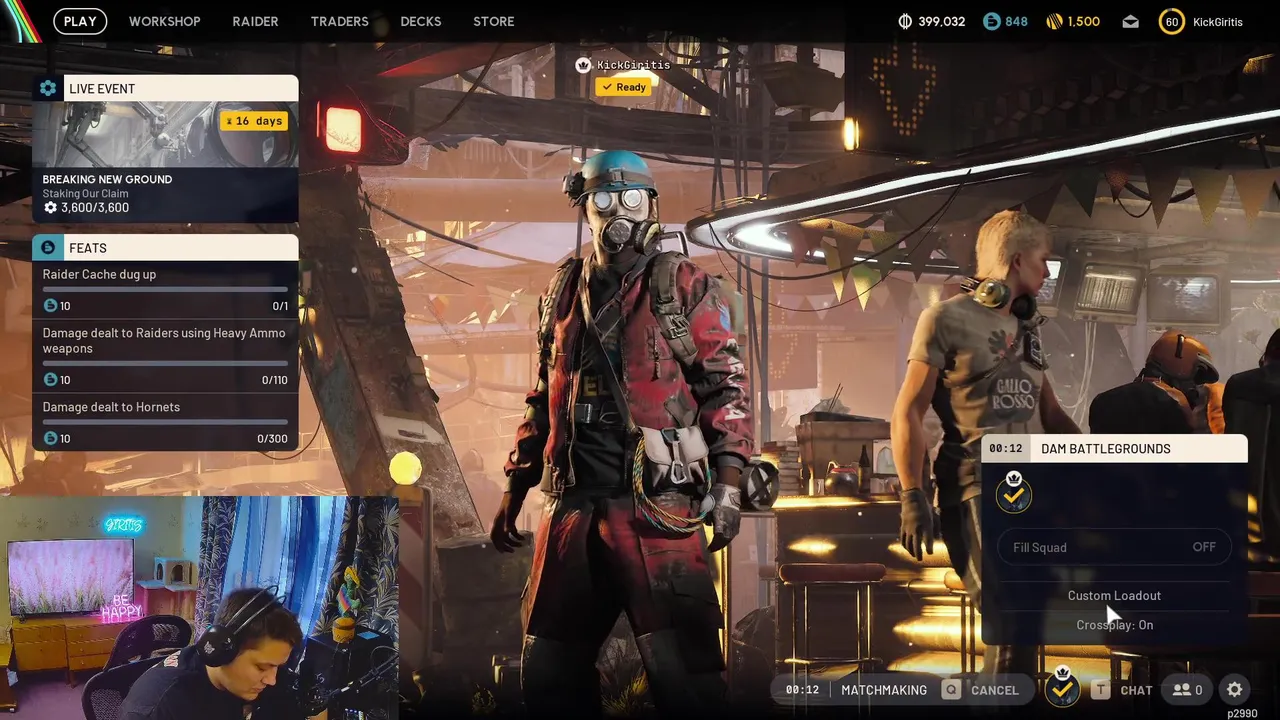Open the RAIDER tab
The image size is (1280, 720).
[x=255, y=21]
